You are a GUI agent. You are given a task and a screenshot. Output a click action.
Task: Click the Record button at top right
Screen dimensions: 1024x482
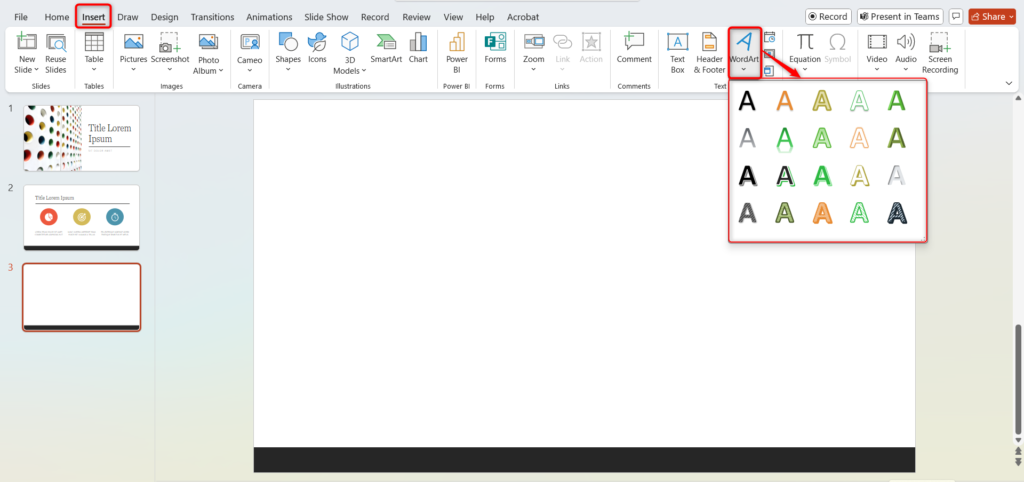[827, 17]
